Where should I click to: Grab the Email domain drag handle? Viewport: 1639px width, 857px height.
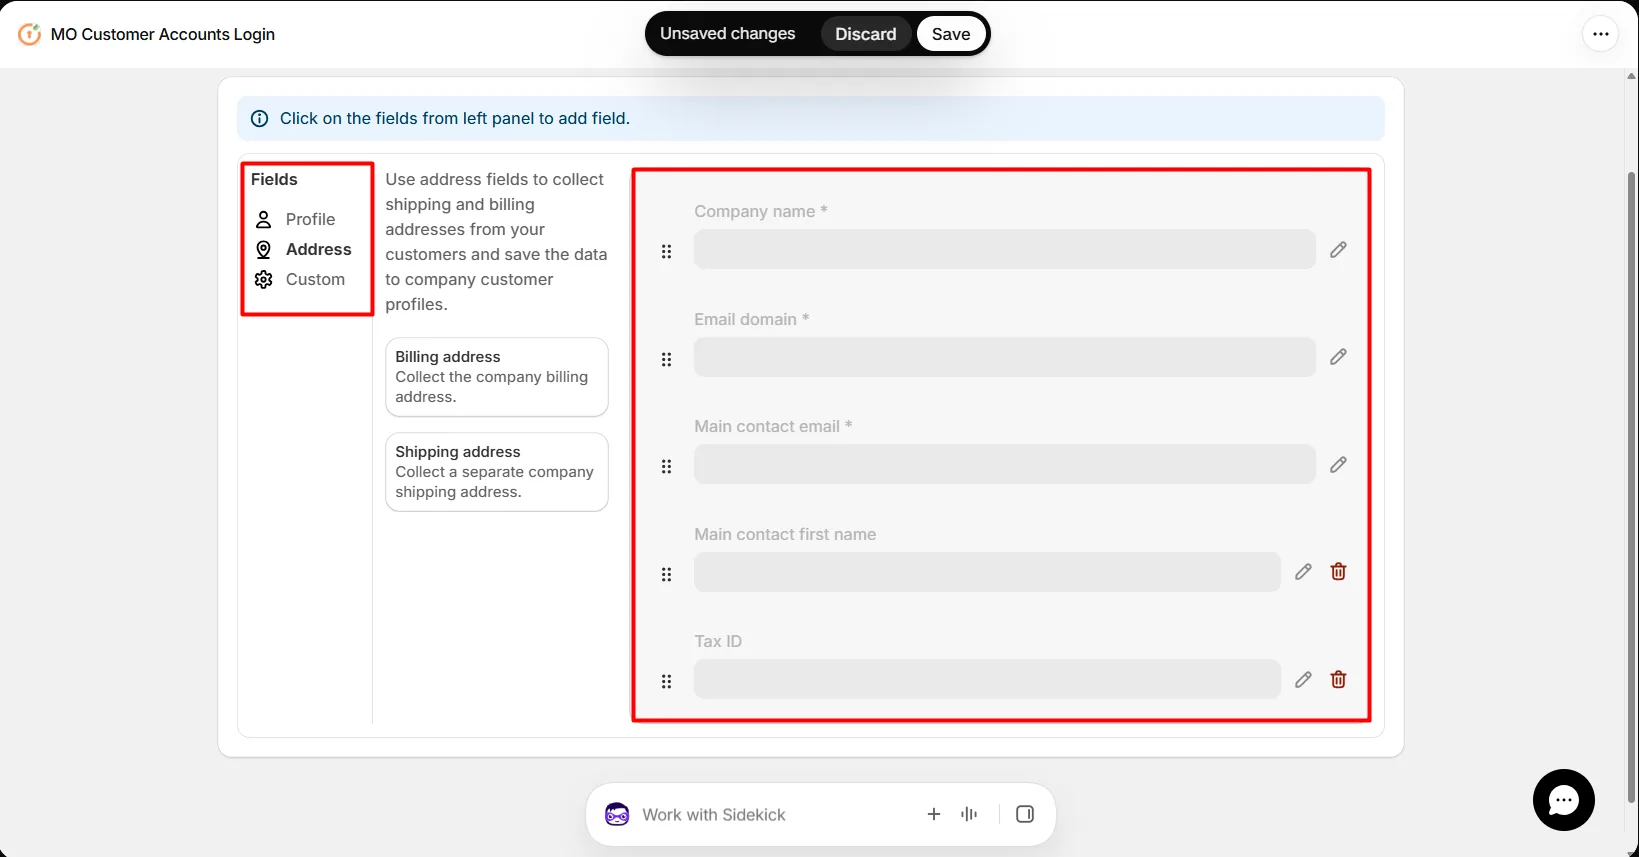[667, 360]
